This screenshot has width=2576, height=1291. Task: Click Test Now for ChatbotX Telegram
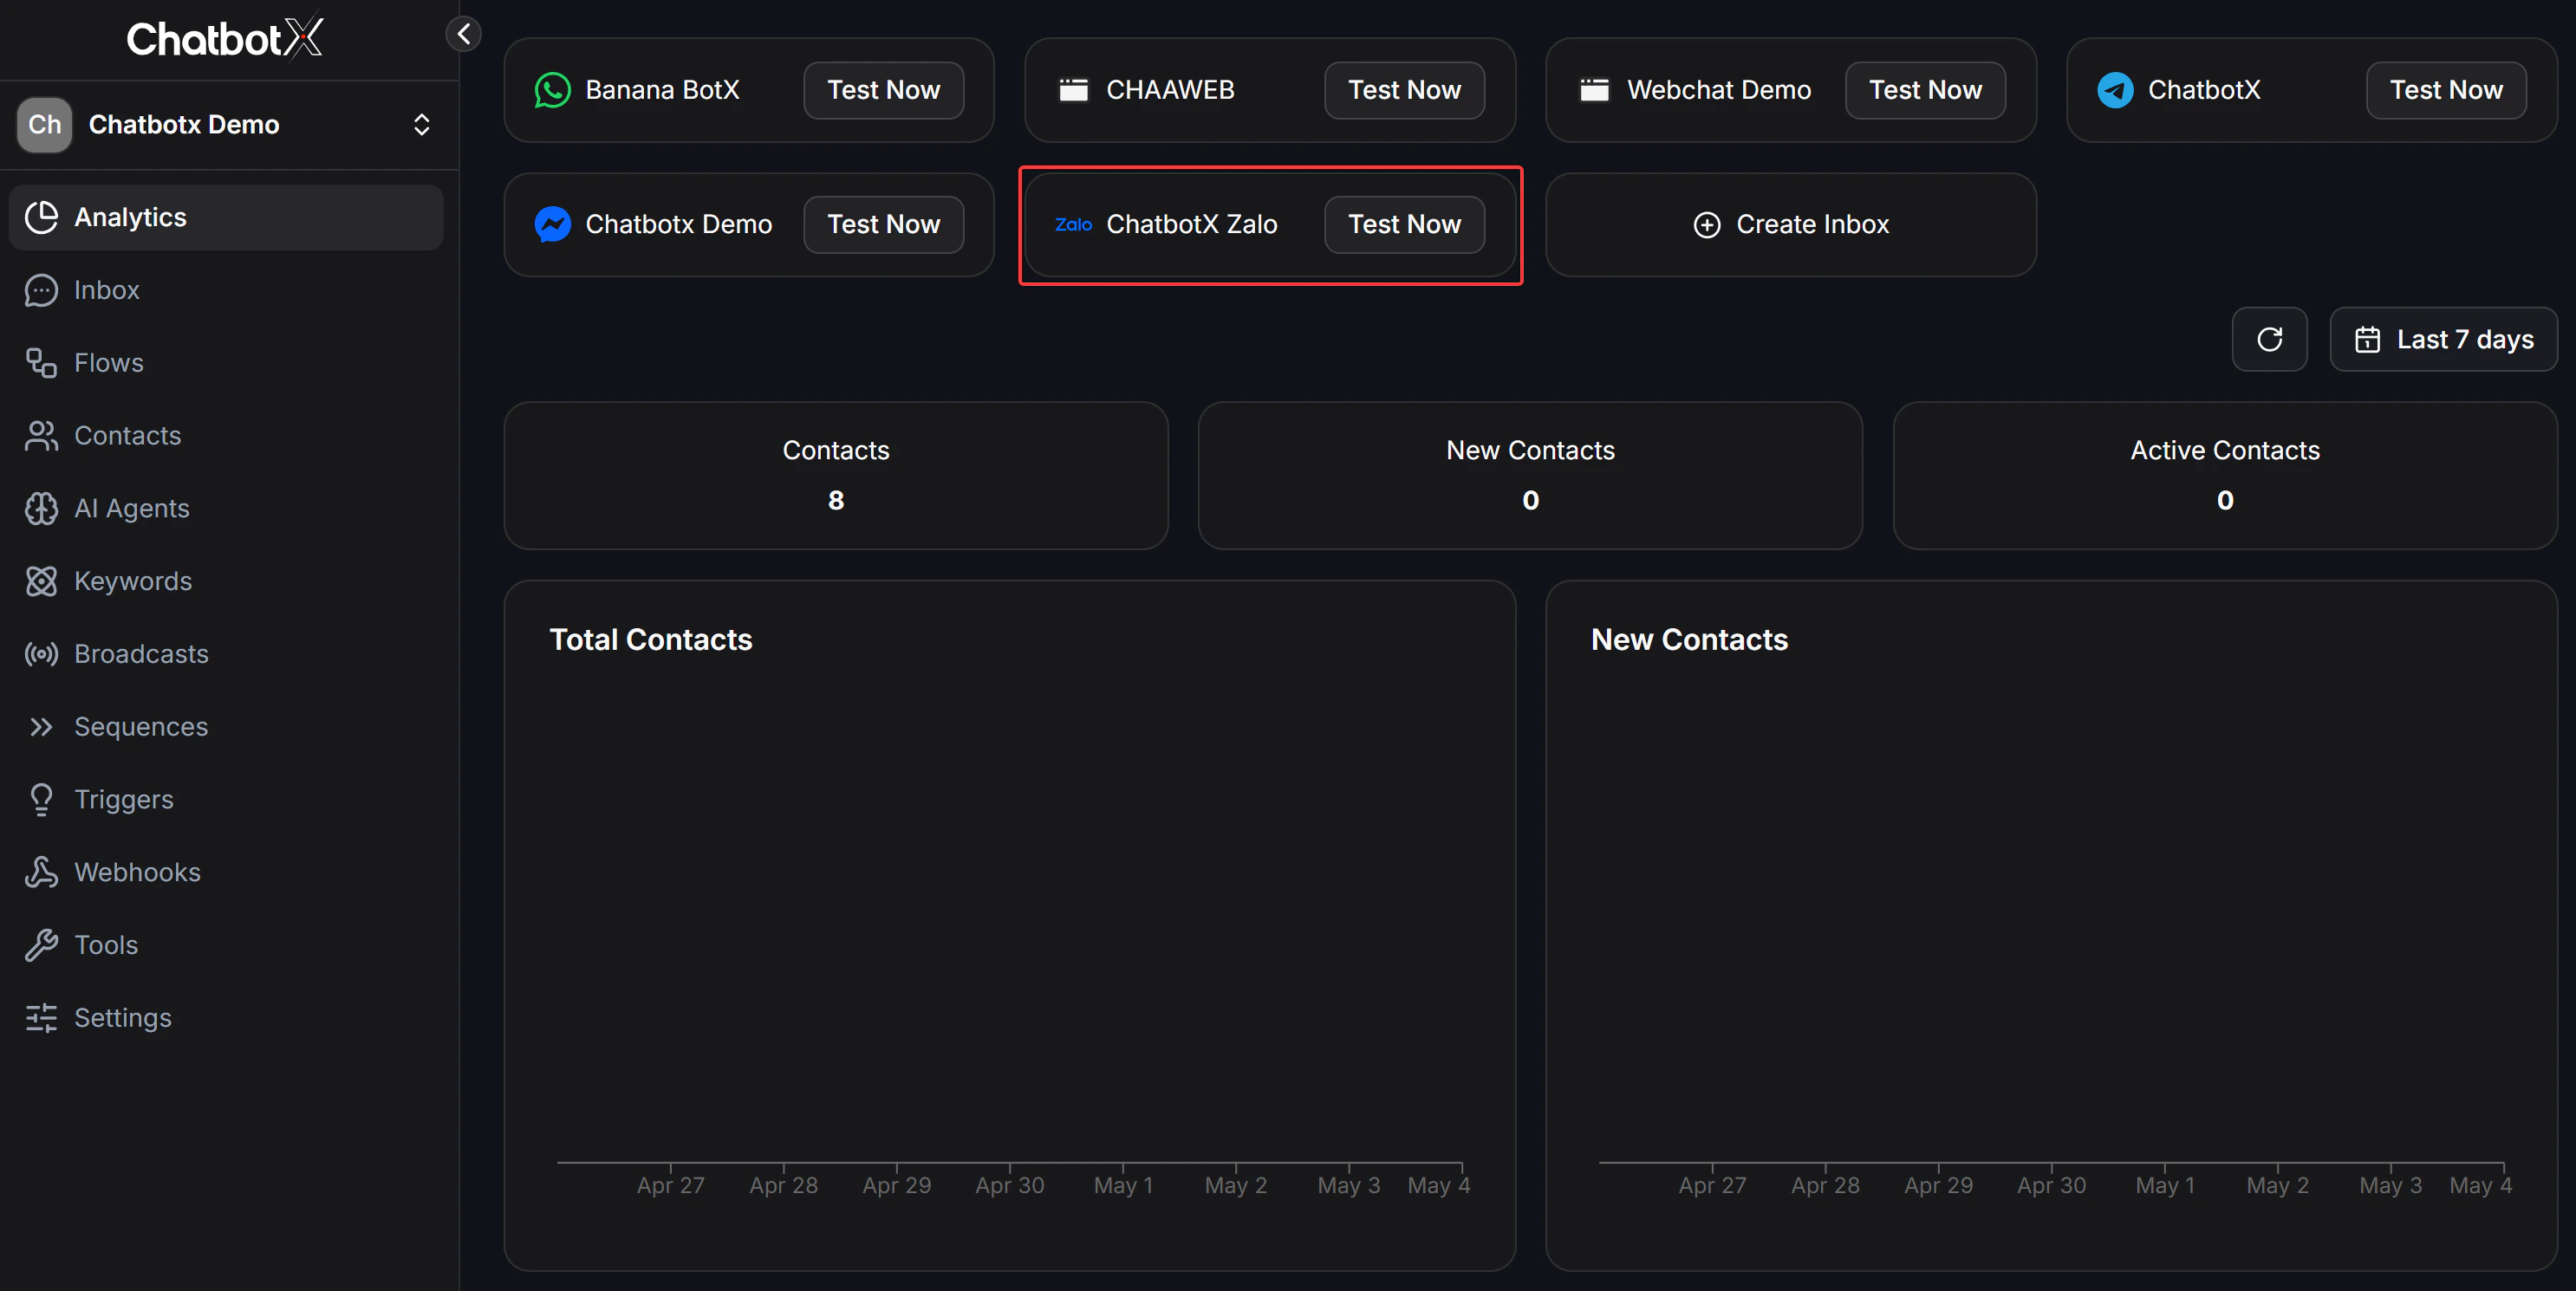pyautogui.click(x=2447, y=90)
